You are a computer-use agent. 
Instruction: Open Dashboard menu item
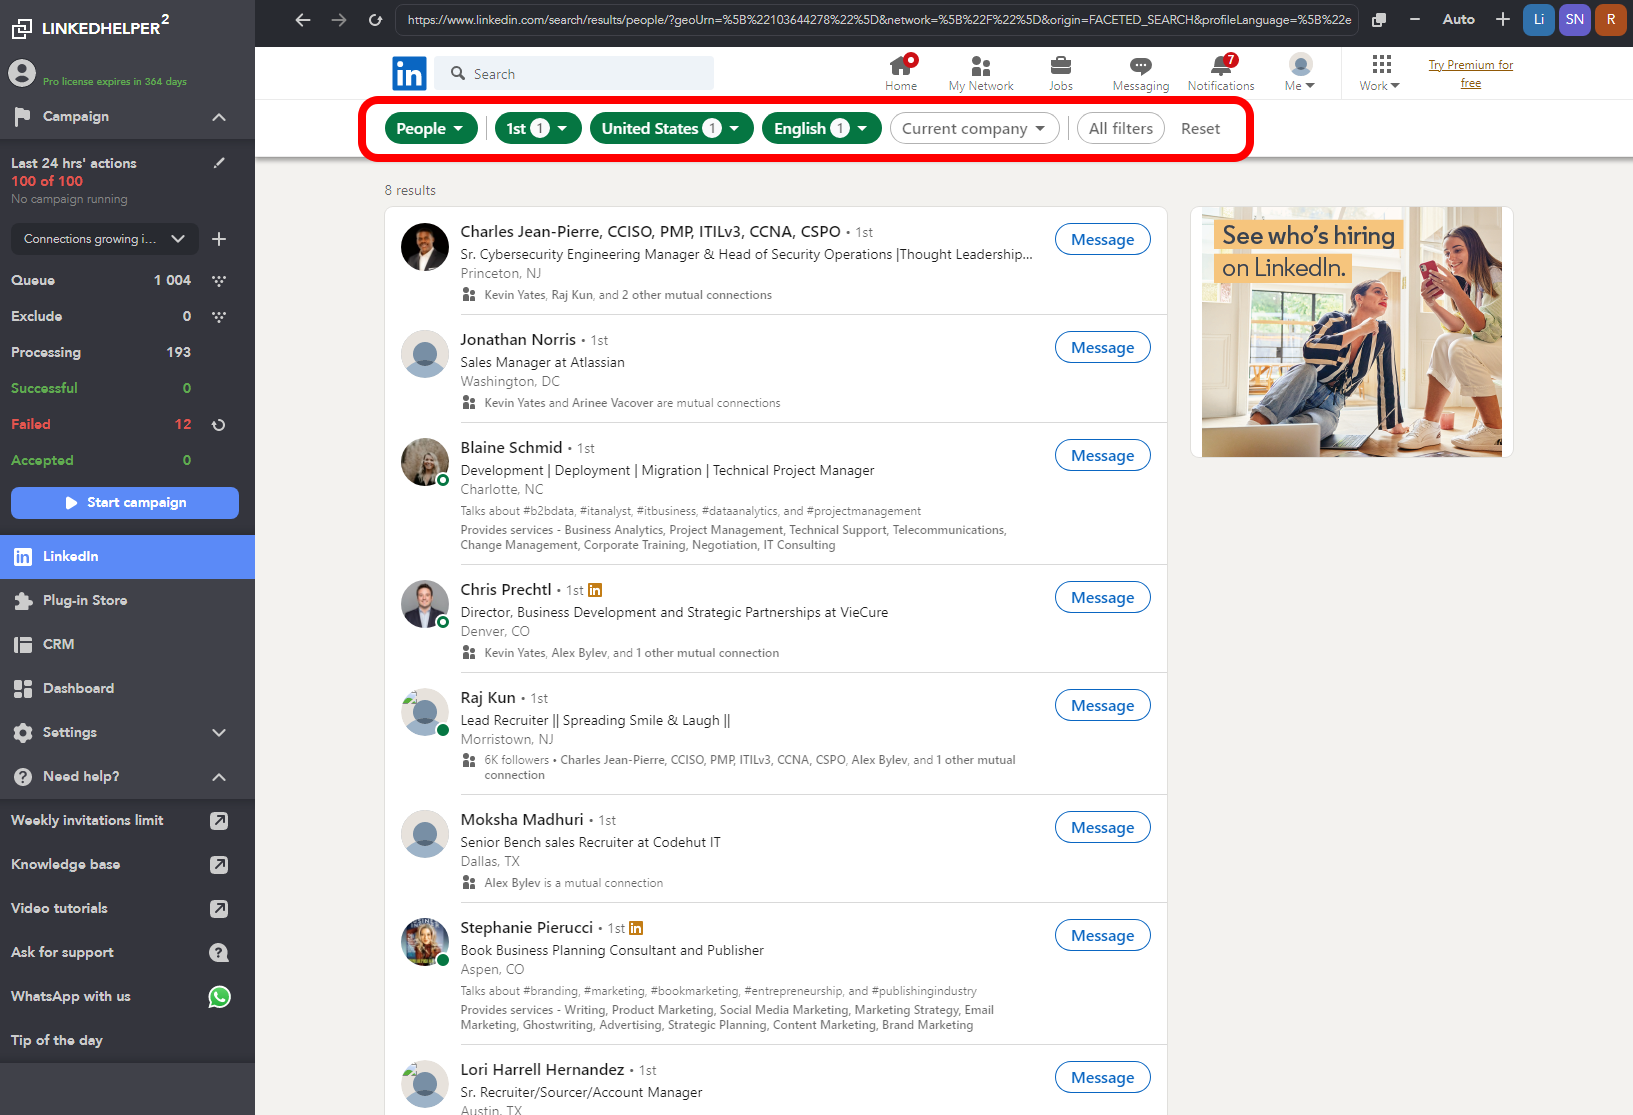[127, 689]
